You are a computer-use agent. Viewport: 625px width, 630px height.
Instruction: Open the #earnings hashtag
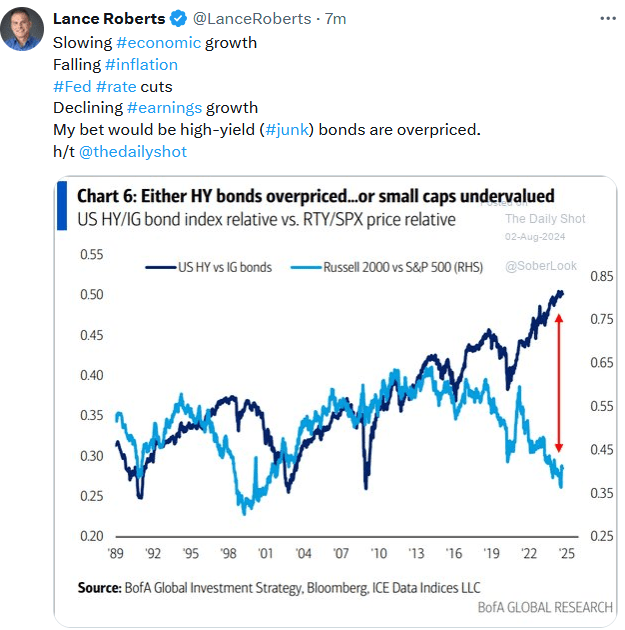point(164,108)
